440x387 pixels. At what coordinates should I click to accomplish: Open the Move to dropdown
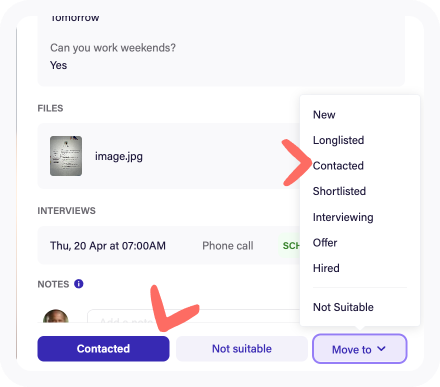pos(360,349)
